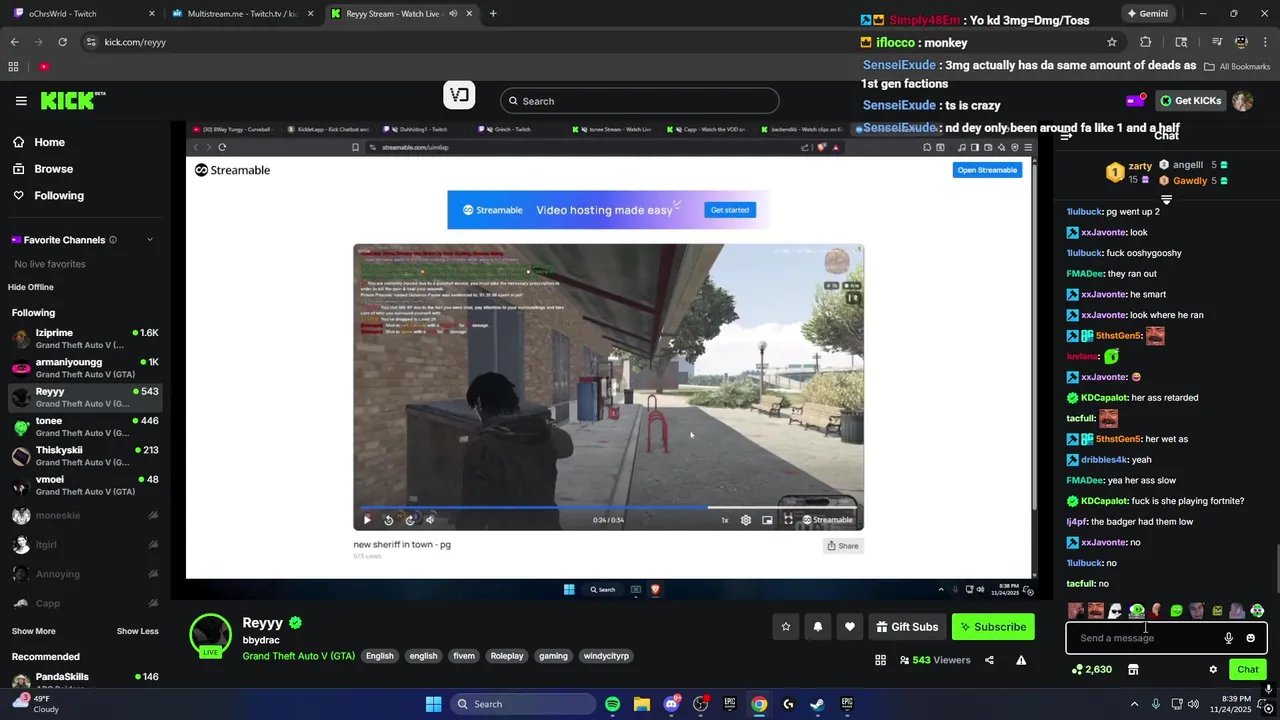Open Browse in the sidebar

click(53, 169)
